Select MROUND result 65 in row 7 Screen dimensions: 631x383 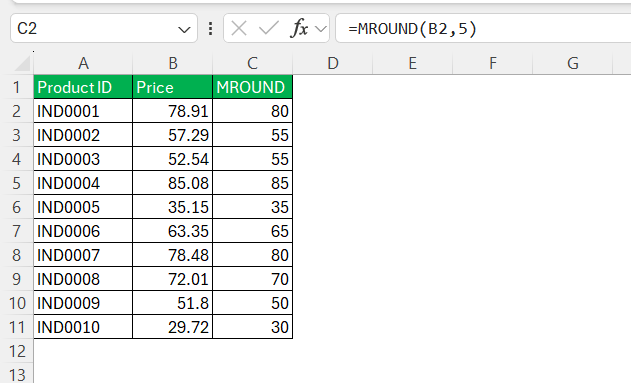click(252, 231)
